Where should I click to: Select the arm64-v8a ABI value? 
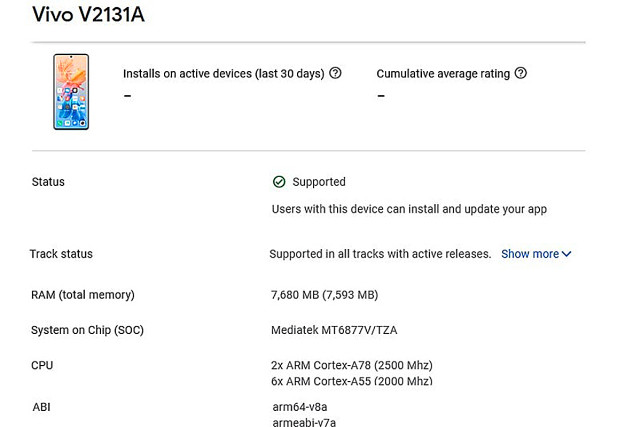point(300,407)
